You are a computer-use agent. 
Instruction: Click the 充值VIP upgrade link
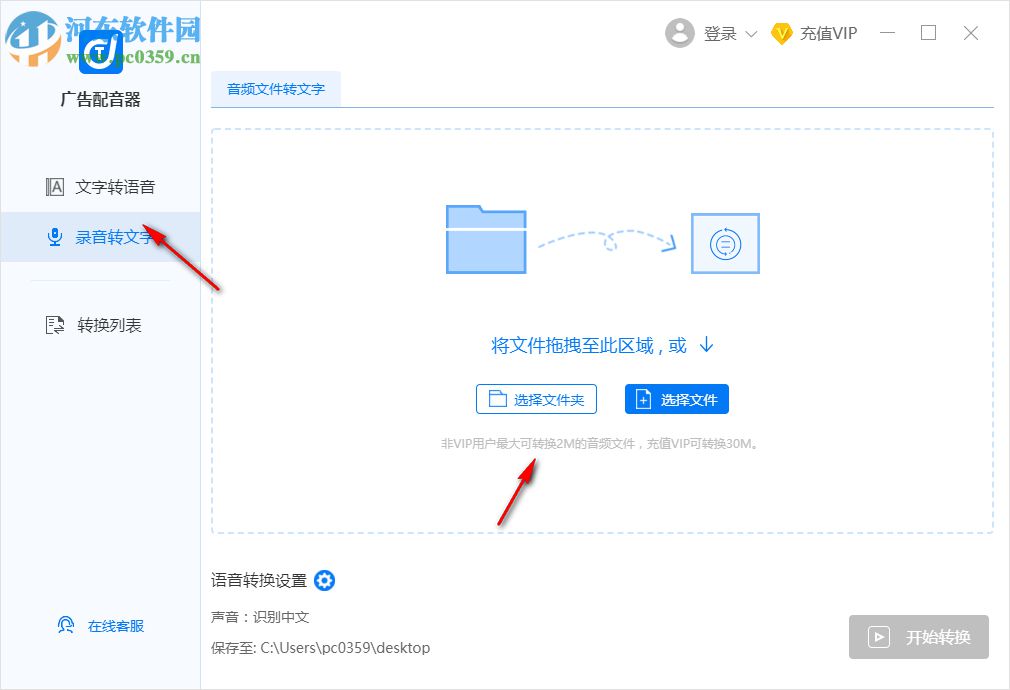coord(827,32)
